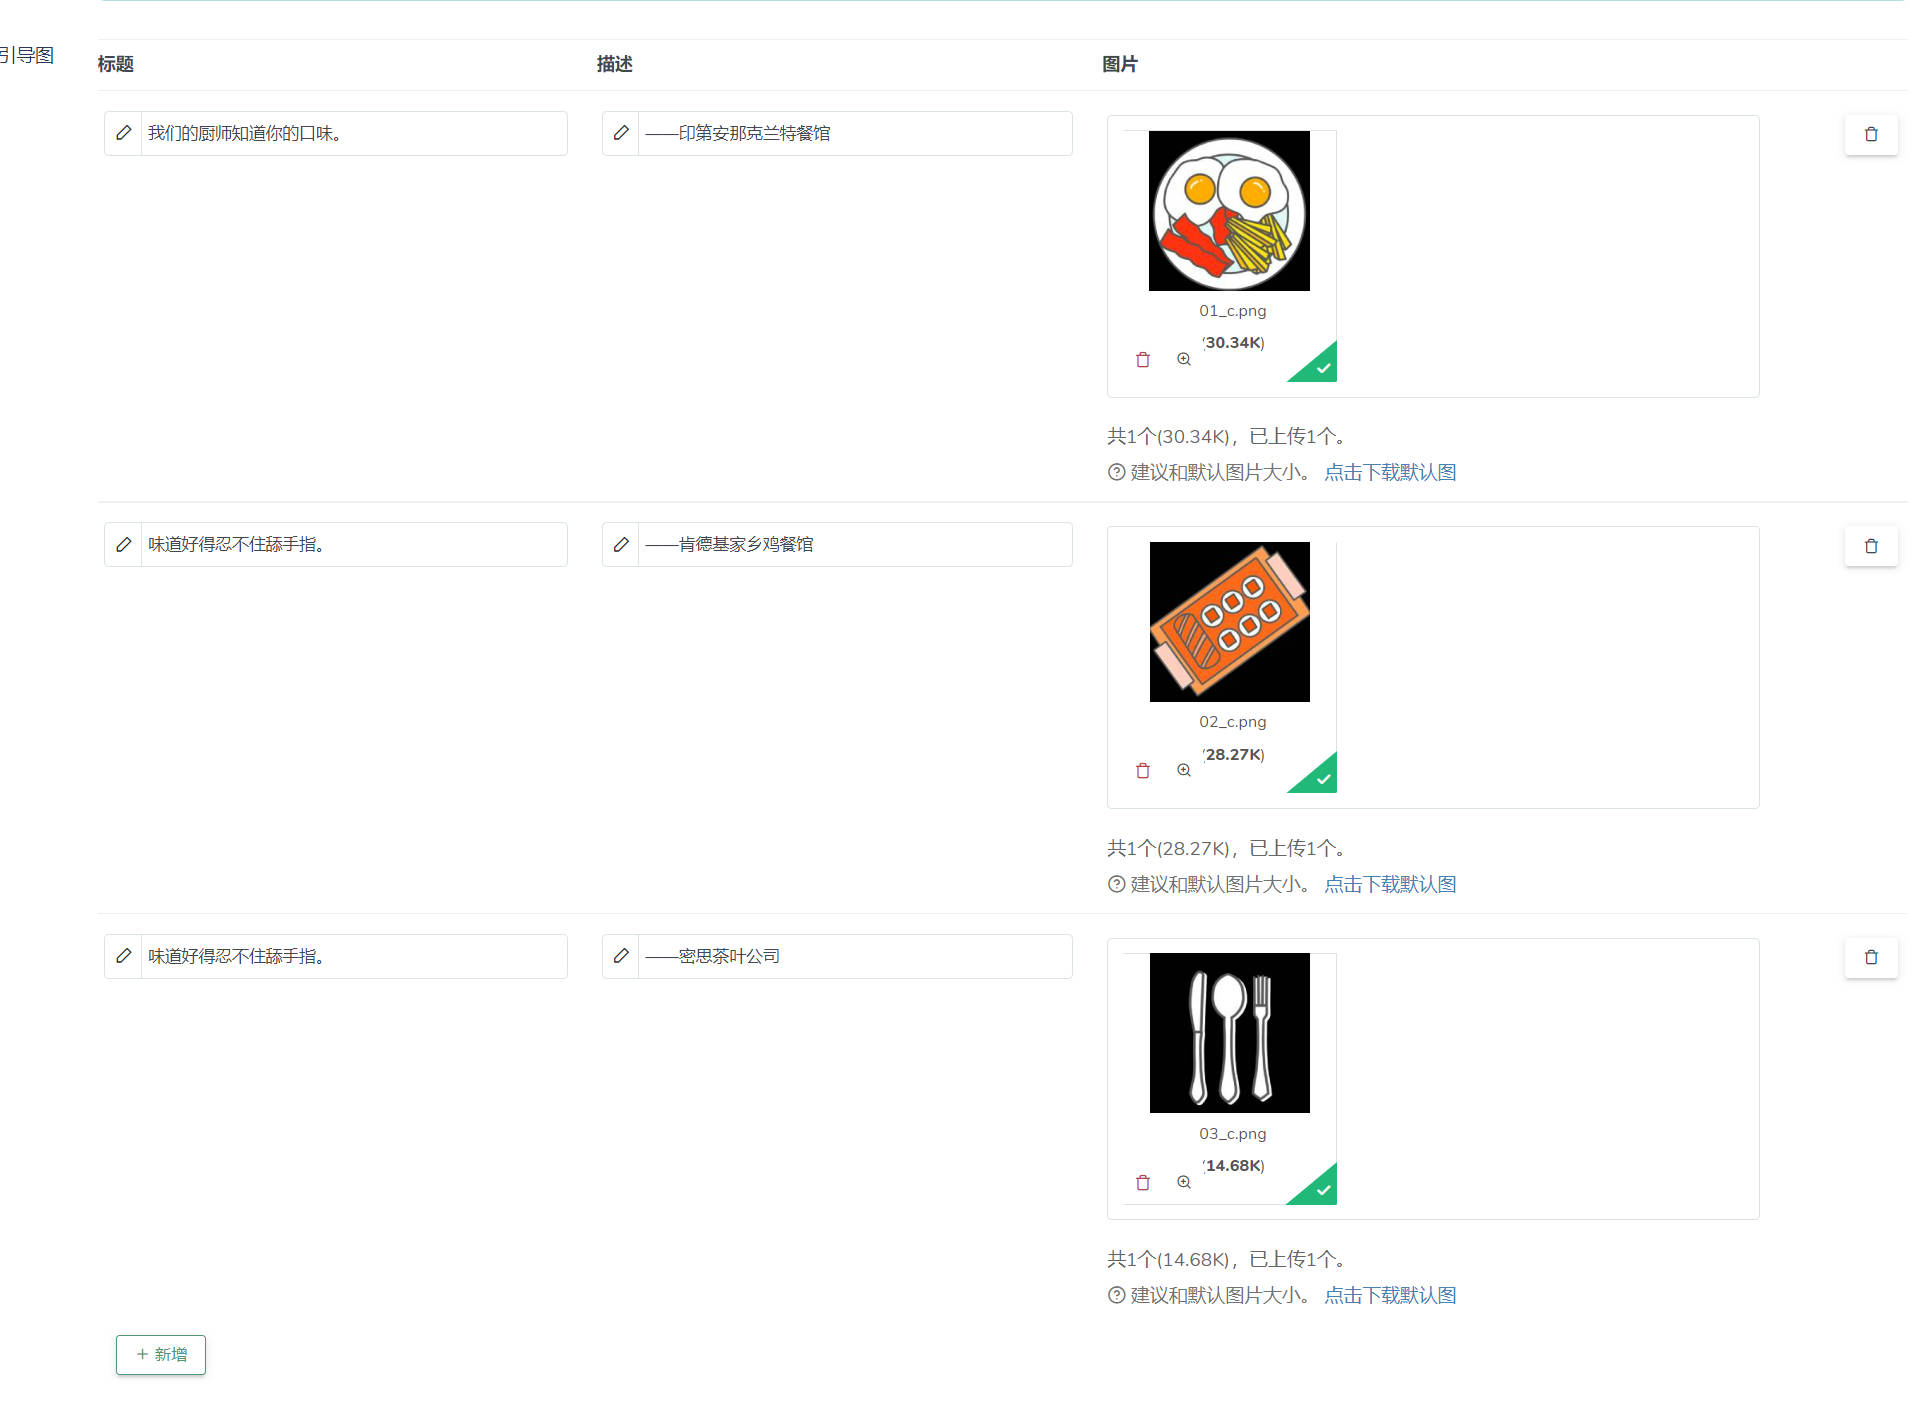Zoom preview of 01_c.png image
Viewport: 1910px width, 1416px height.
coord(1184,359)
